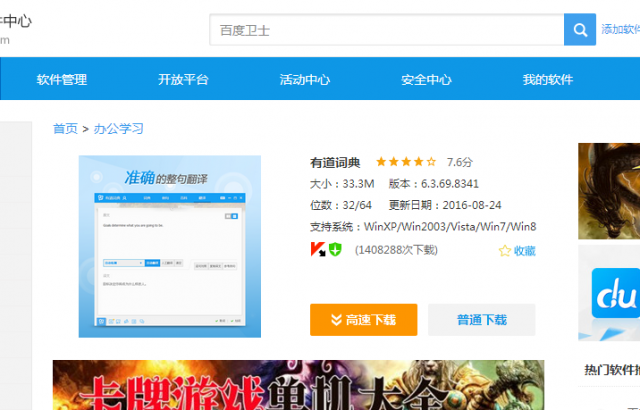Open the 活动中心 menu tab

click(305, 79)
